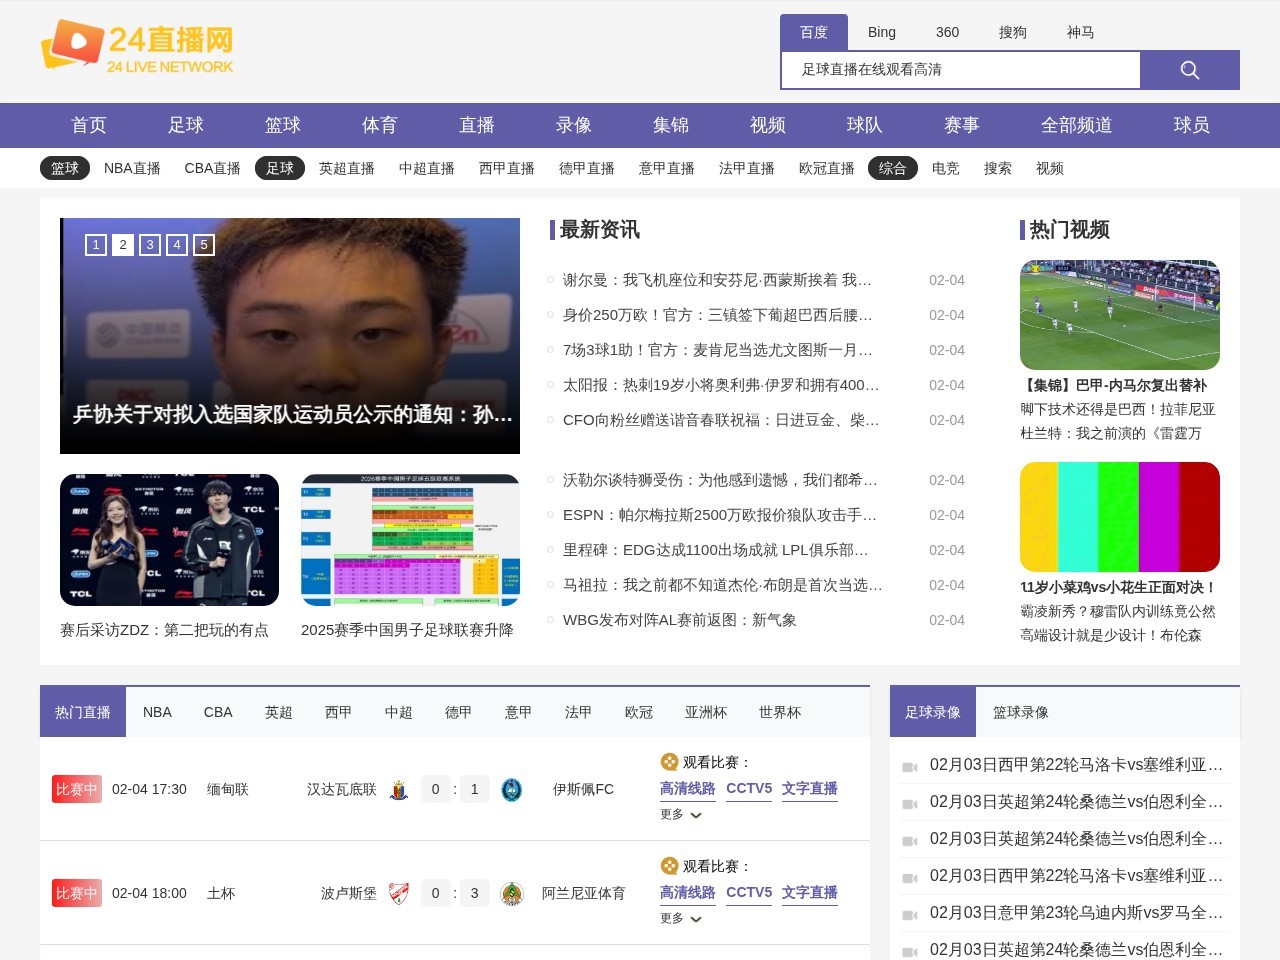
Task: Click 伊斯佩FC team badge icon
Action: point(512,790)
